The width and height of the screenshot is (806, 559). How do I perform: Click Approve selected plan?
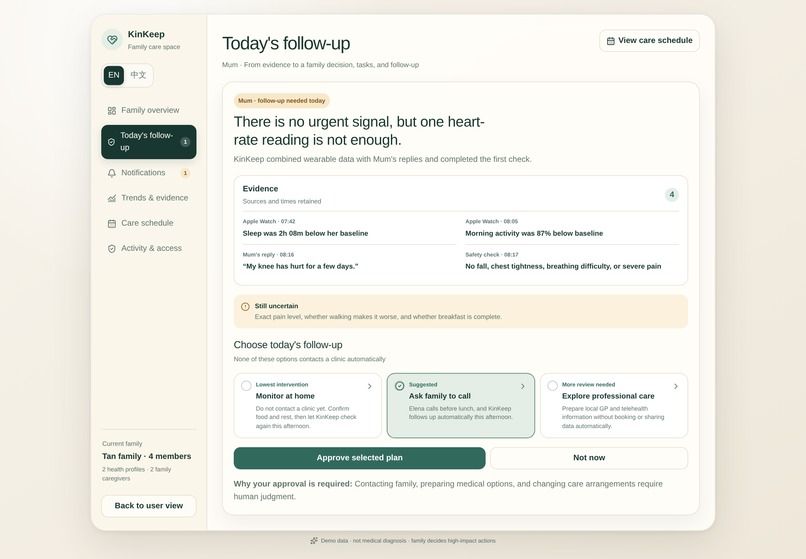coord(359,458)
